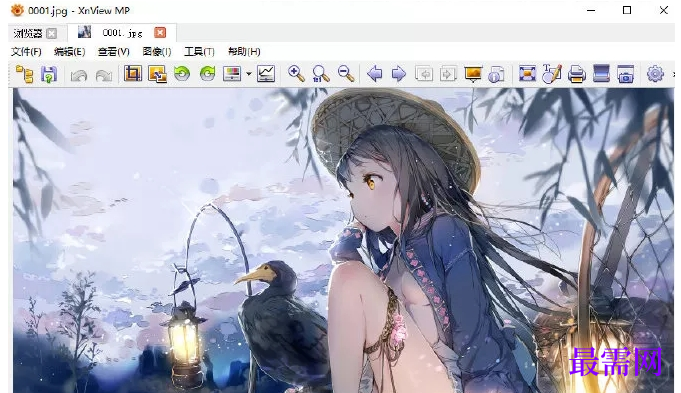681x393 pixels.
Task: Click the XnView MP app logo
Action: 17,10
